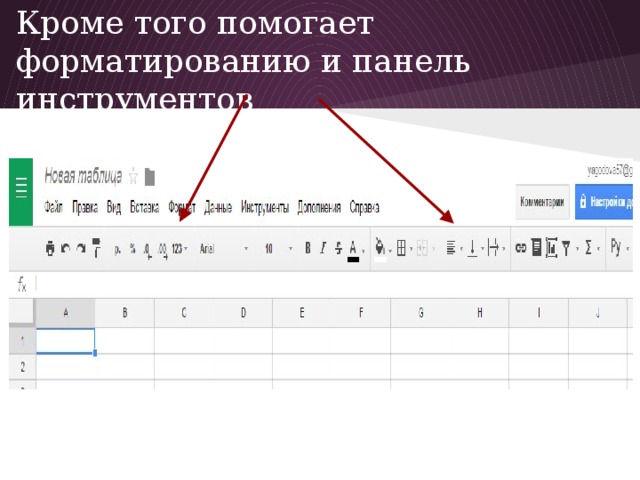Open the horizontal align options
This screenshot has height=480, width=640.
[x=451, y=248]
